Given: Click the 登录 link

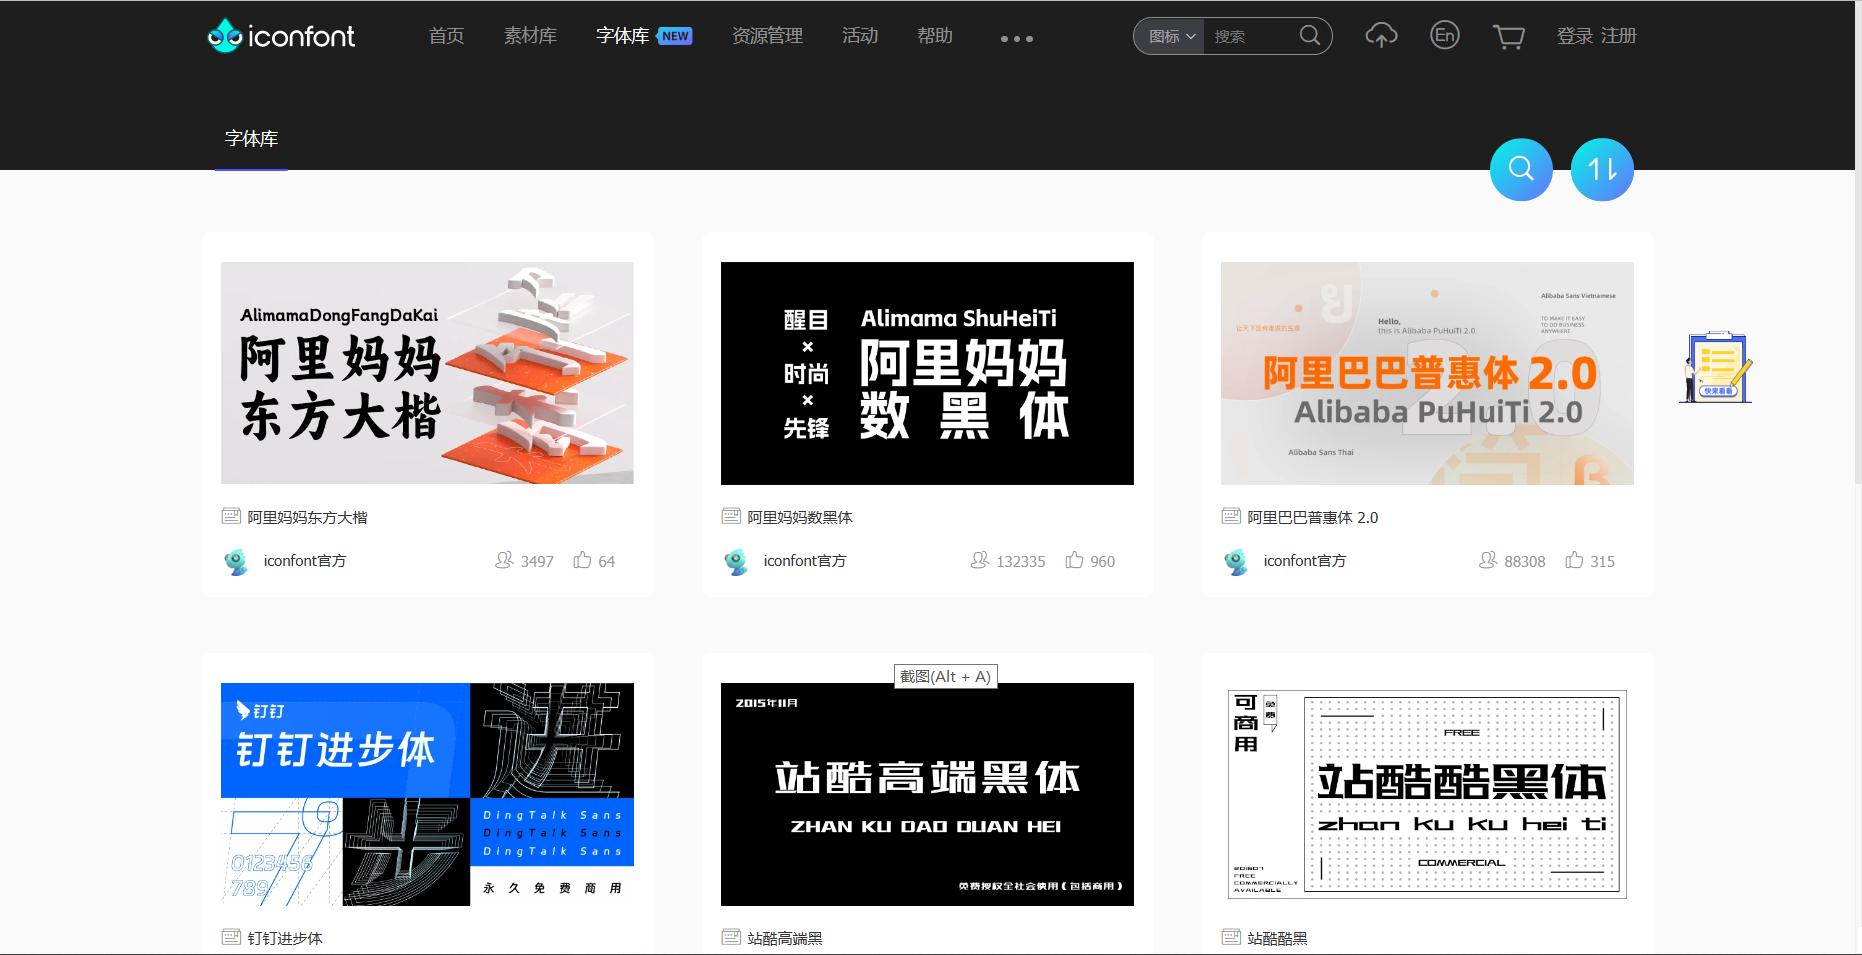Looking at the screenshot, I should tap(1575, 36).
